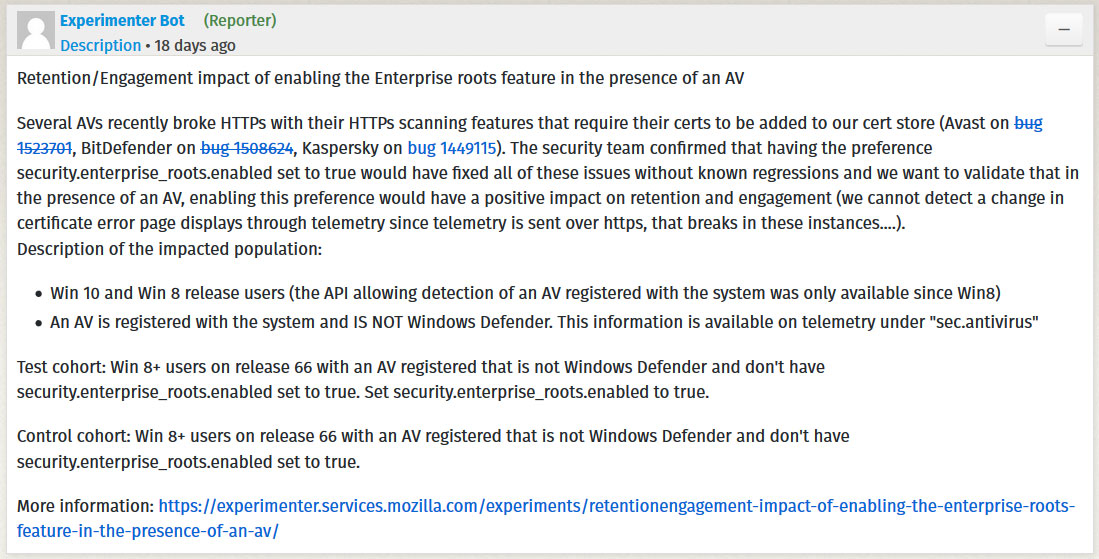This screenshot has width=1099, height=559.
Task: Click the green (Reporter) role label
Action: click(x=240, y=20)
